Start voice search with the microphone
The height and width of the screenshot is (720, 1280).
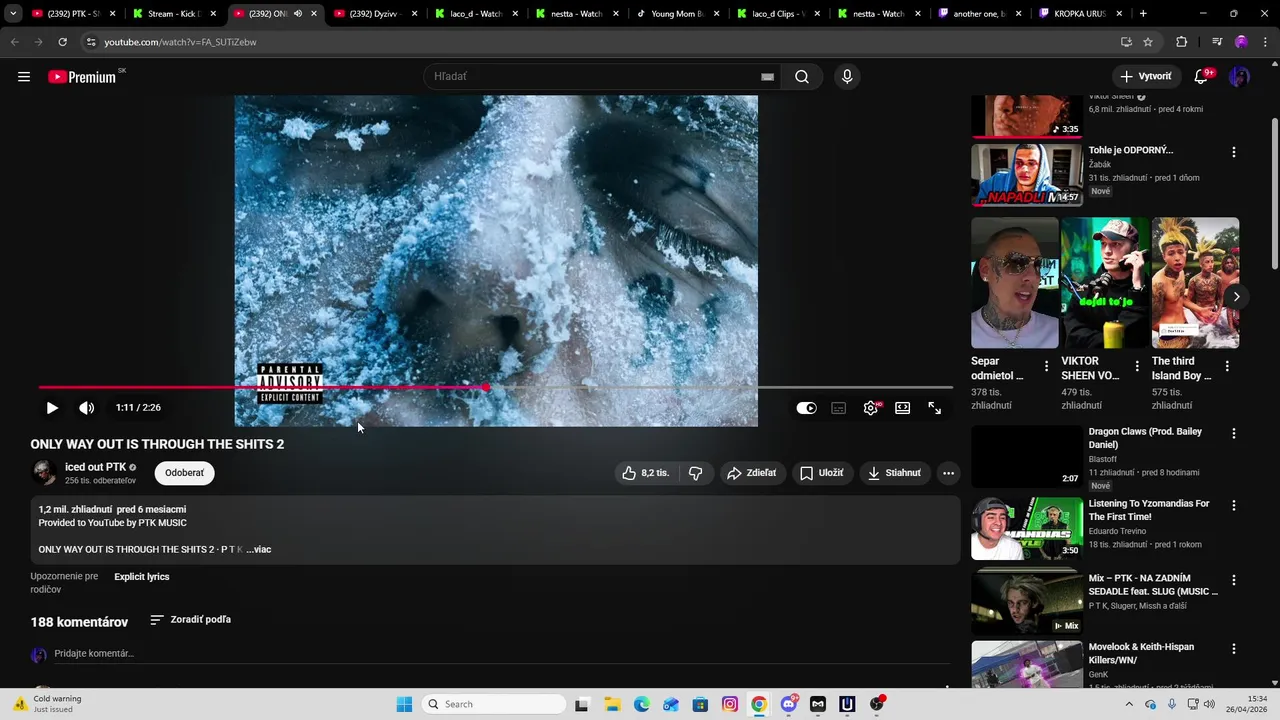pos(847,77)
